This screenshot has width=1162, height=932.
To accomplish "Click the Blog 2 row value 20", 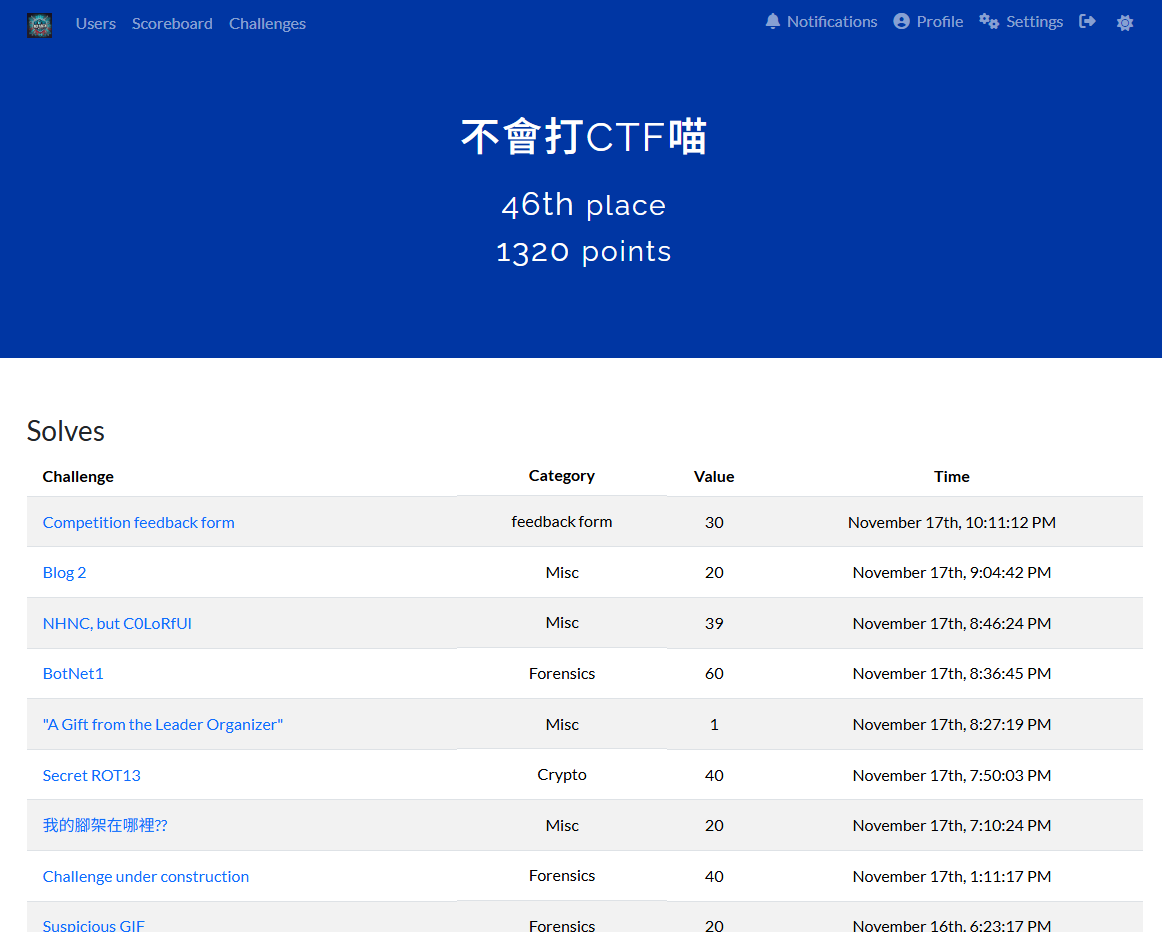I will (x=714, y=573).
